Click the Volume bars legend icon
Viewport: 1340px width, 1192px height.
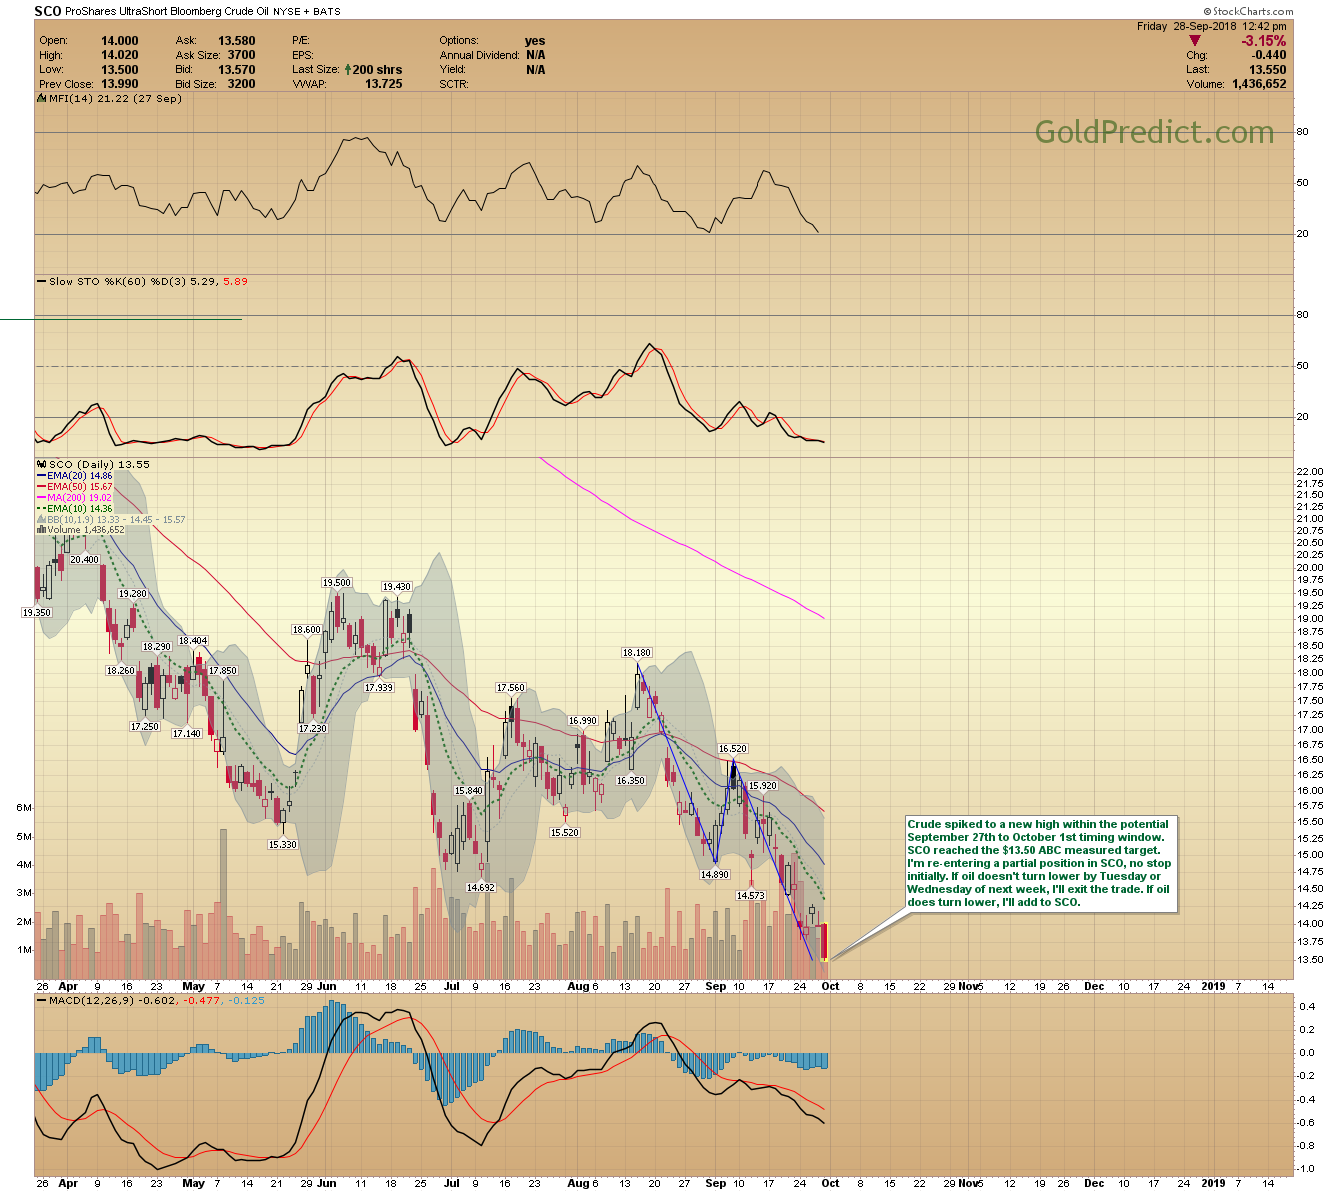tap(41, 530)
